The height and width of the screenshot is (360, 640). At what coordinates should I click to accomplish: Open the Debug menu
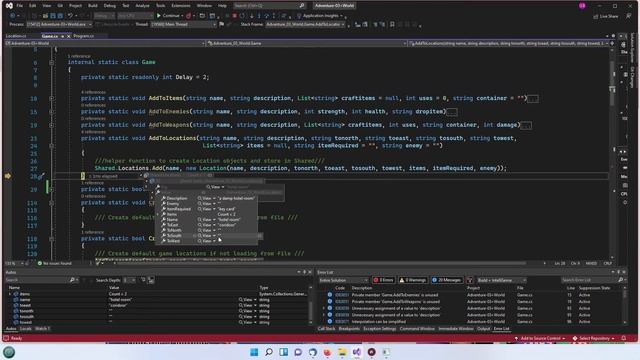[110, 6]
